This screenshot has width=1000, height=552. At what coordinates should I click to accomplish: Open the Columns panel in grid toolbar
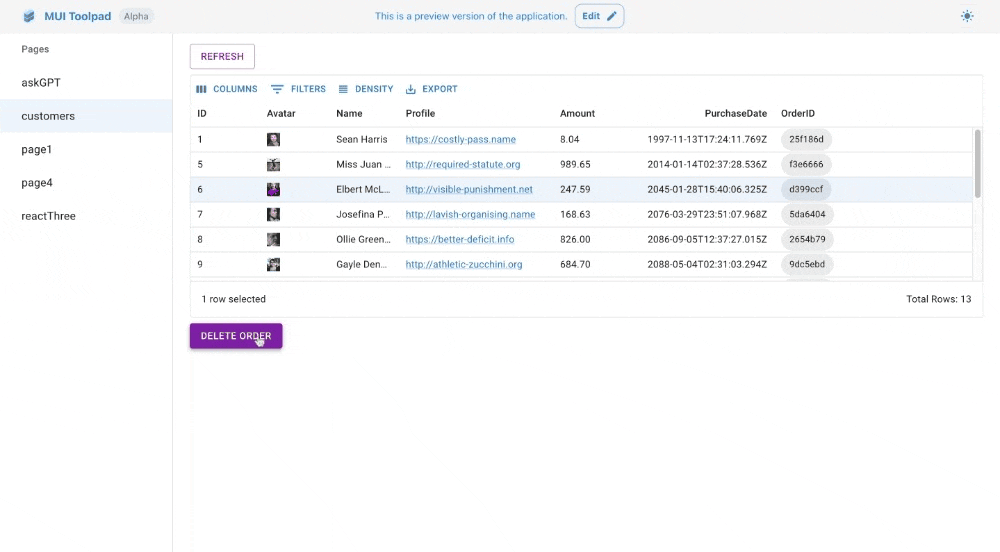point(227,89)
